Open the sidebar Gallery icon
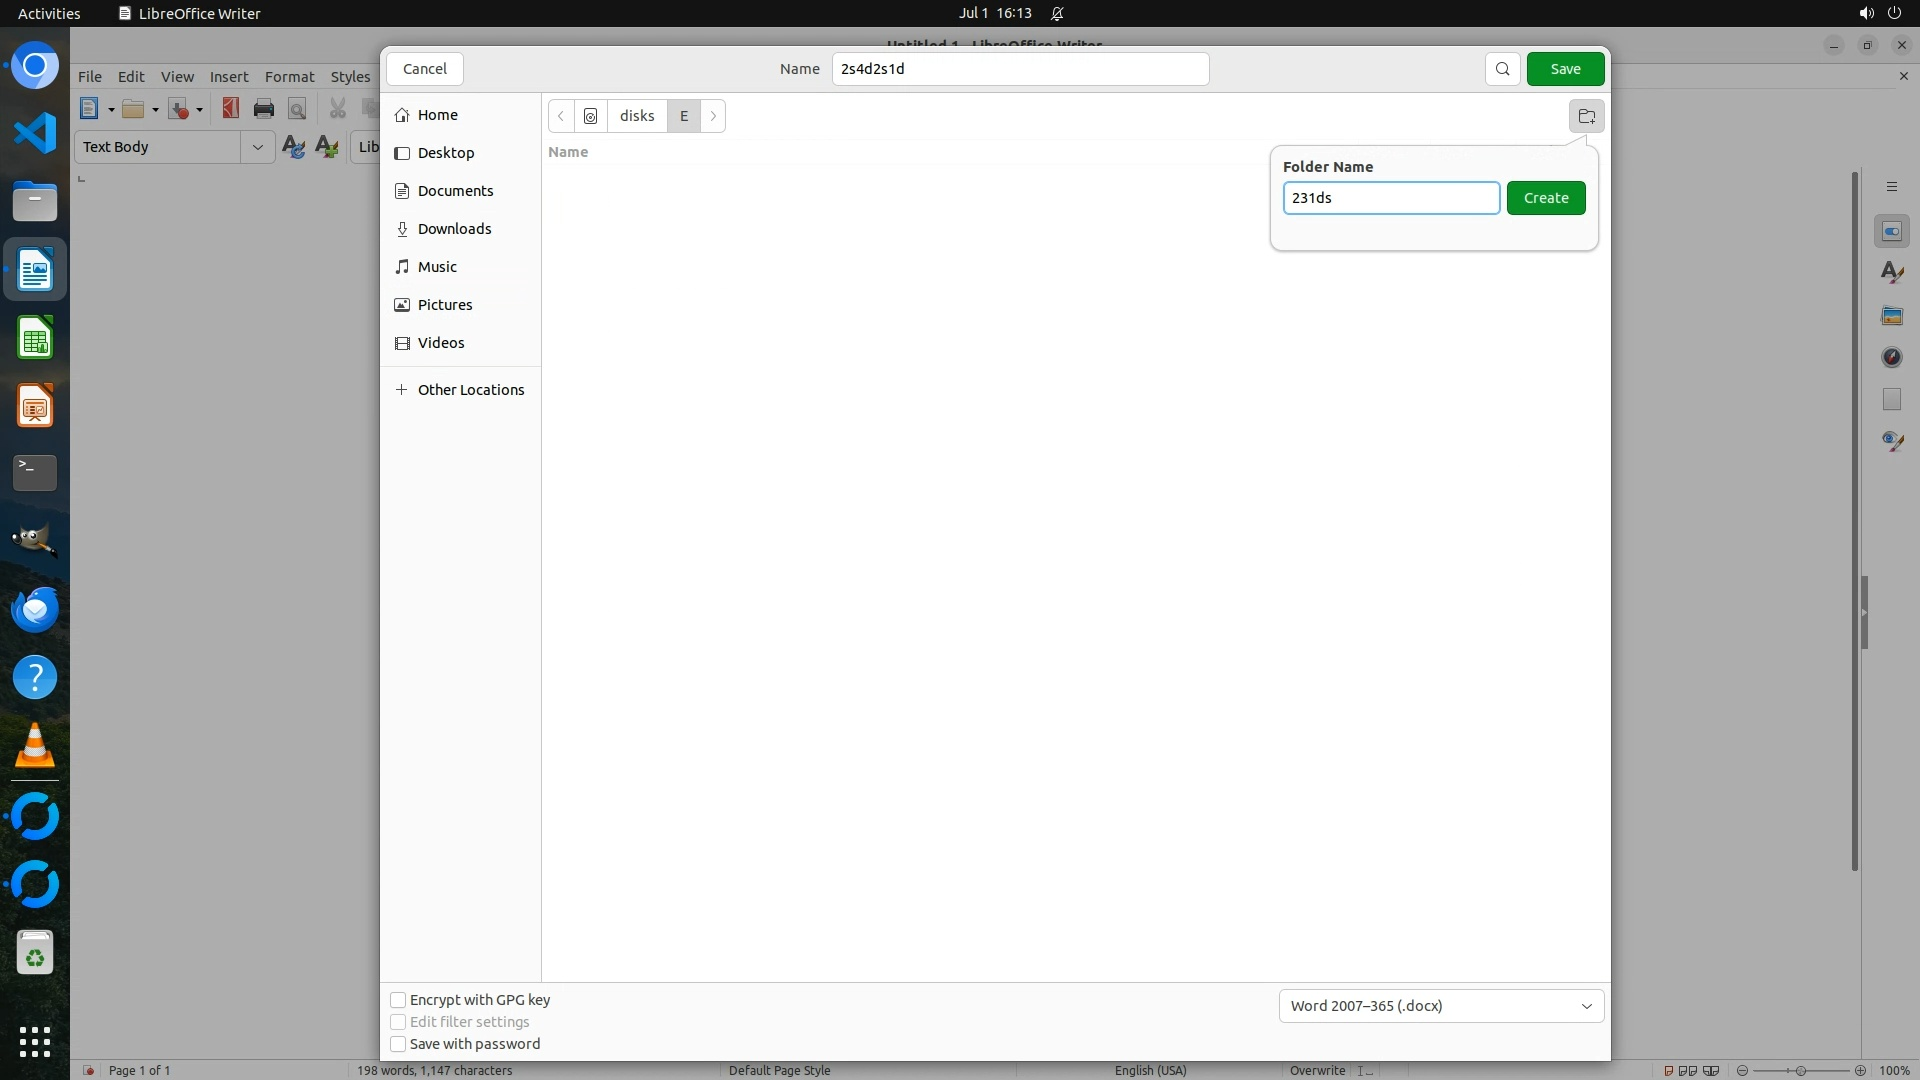1920x1080 pixels. pyautogui.click(x=1891, y=316)
